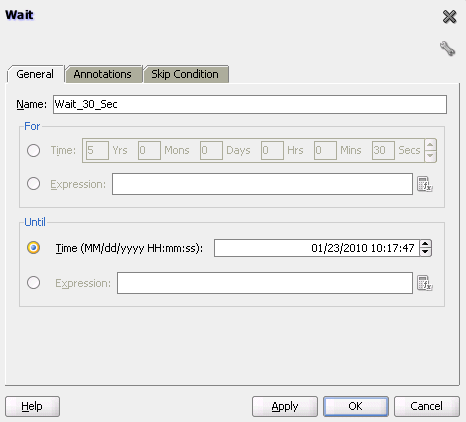466x422 pixels.
Task: Click the wrench settings icon
Action: click(447, 48)
